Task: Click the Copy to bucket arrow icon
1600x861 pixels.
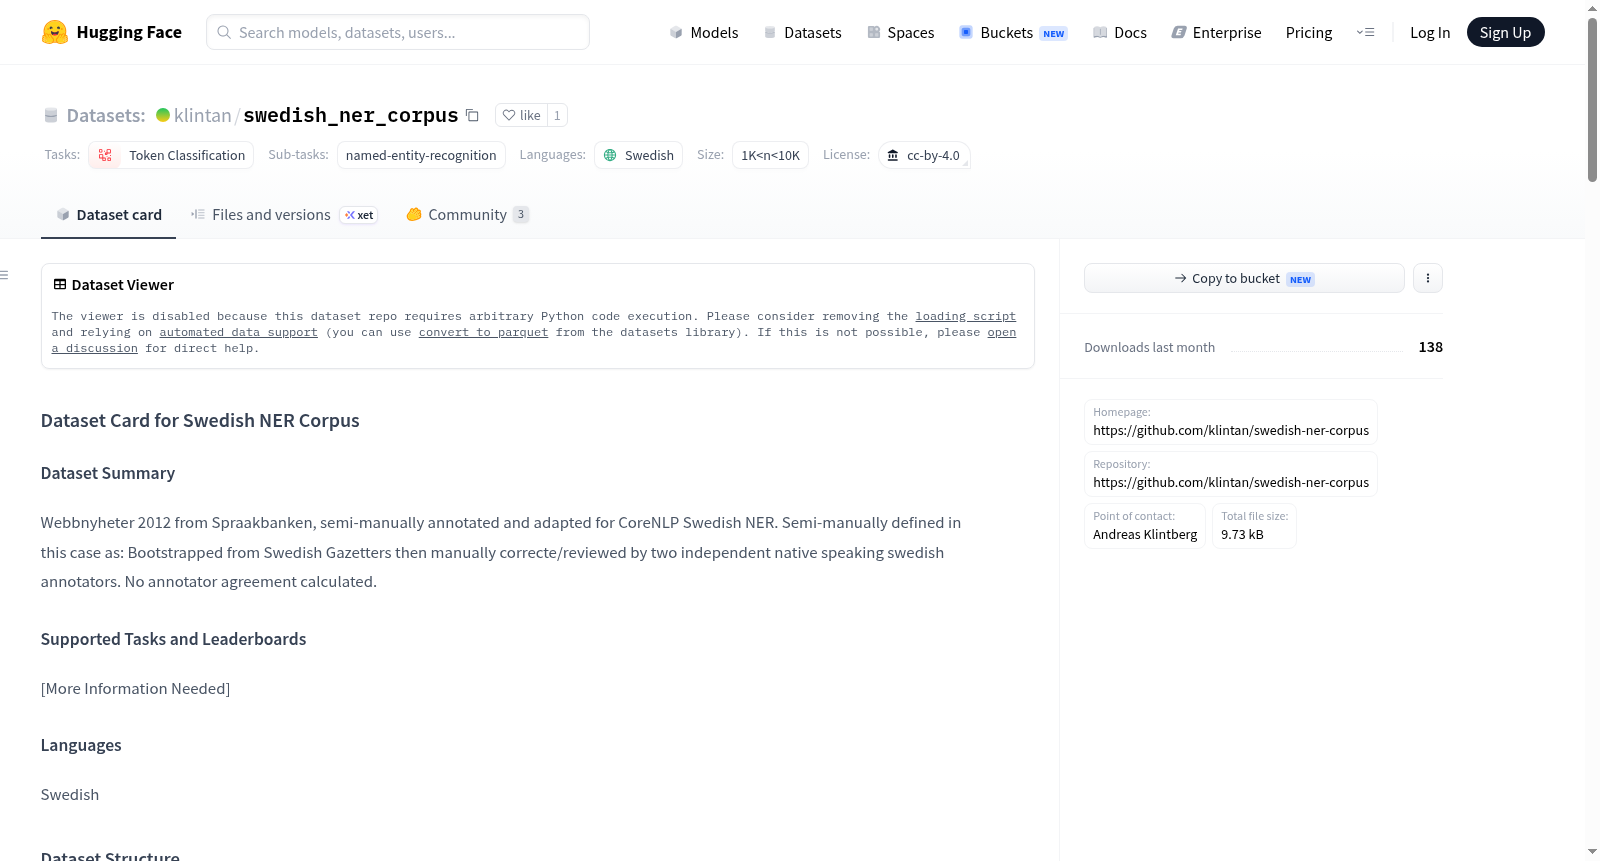Action: pyautogui.click(x=1181, y=278)
